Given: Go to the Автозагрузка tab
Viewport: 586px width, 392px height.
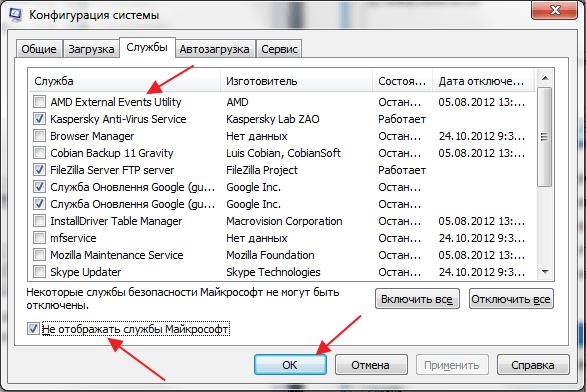Looking at the screenshot, I should click(x=215, y=49).
